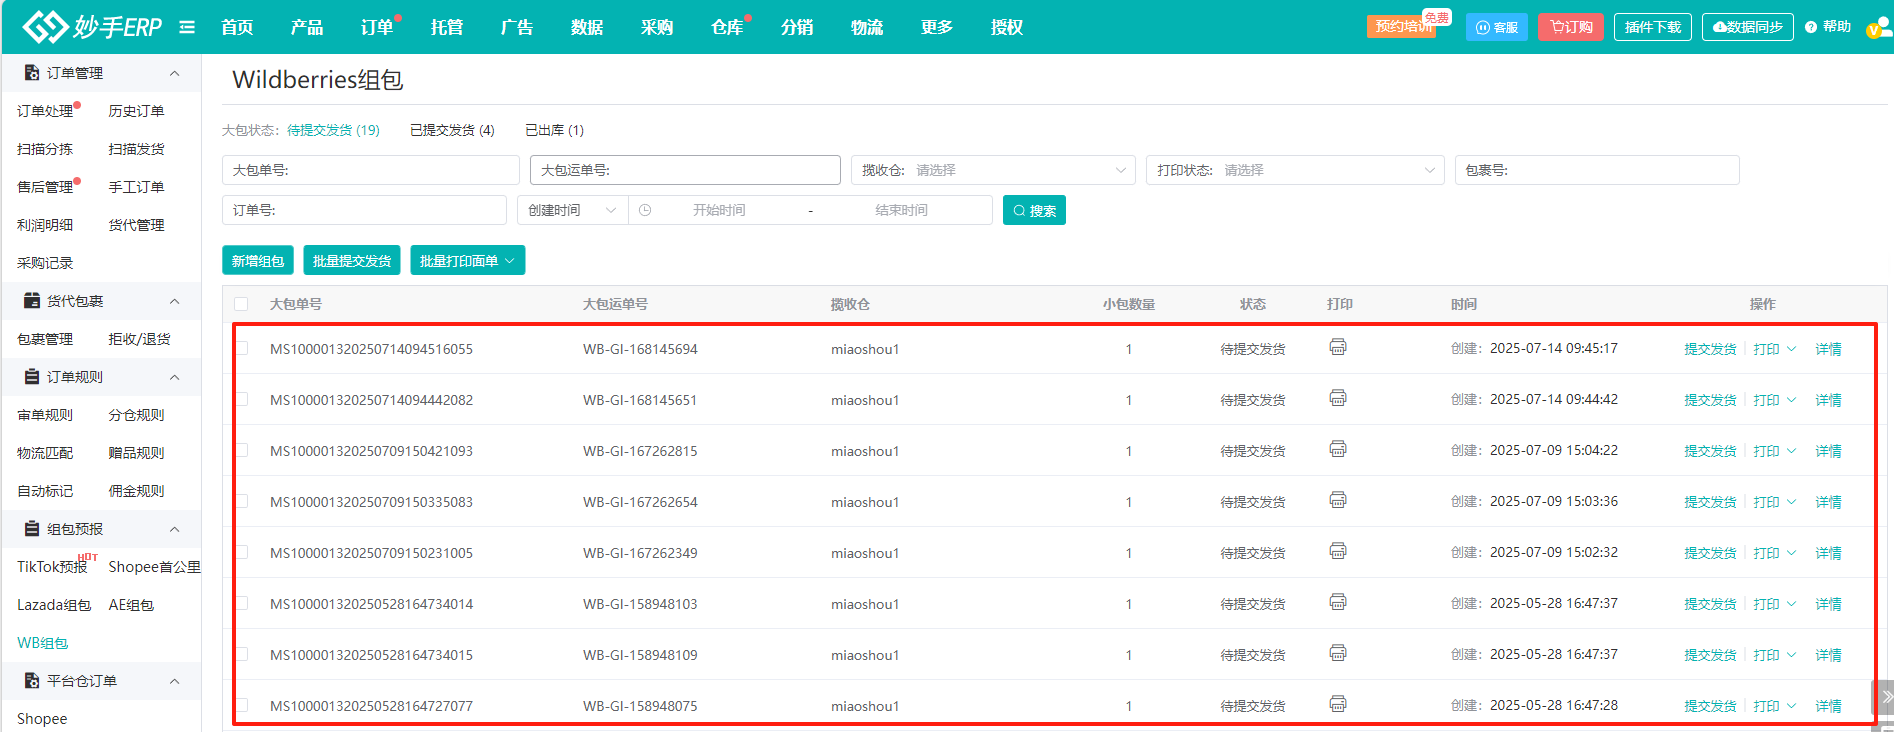Image resolution: width=1894 pixels, height=732 pixels.
Task: Click print icon for WB-GI-167262654 row
Action: coord(1338,500)
